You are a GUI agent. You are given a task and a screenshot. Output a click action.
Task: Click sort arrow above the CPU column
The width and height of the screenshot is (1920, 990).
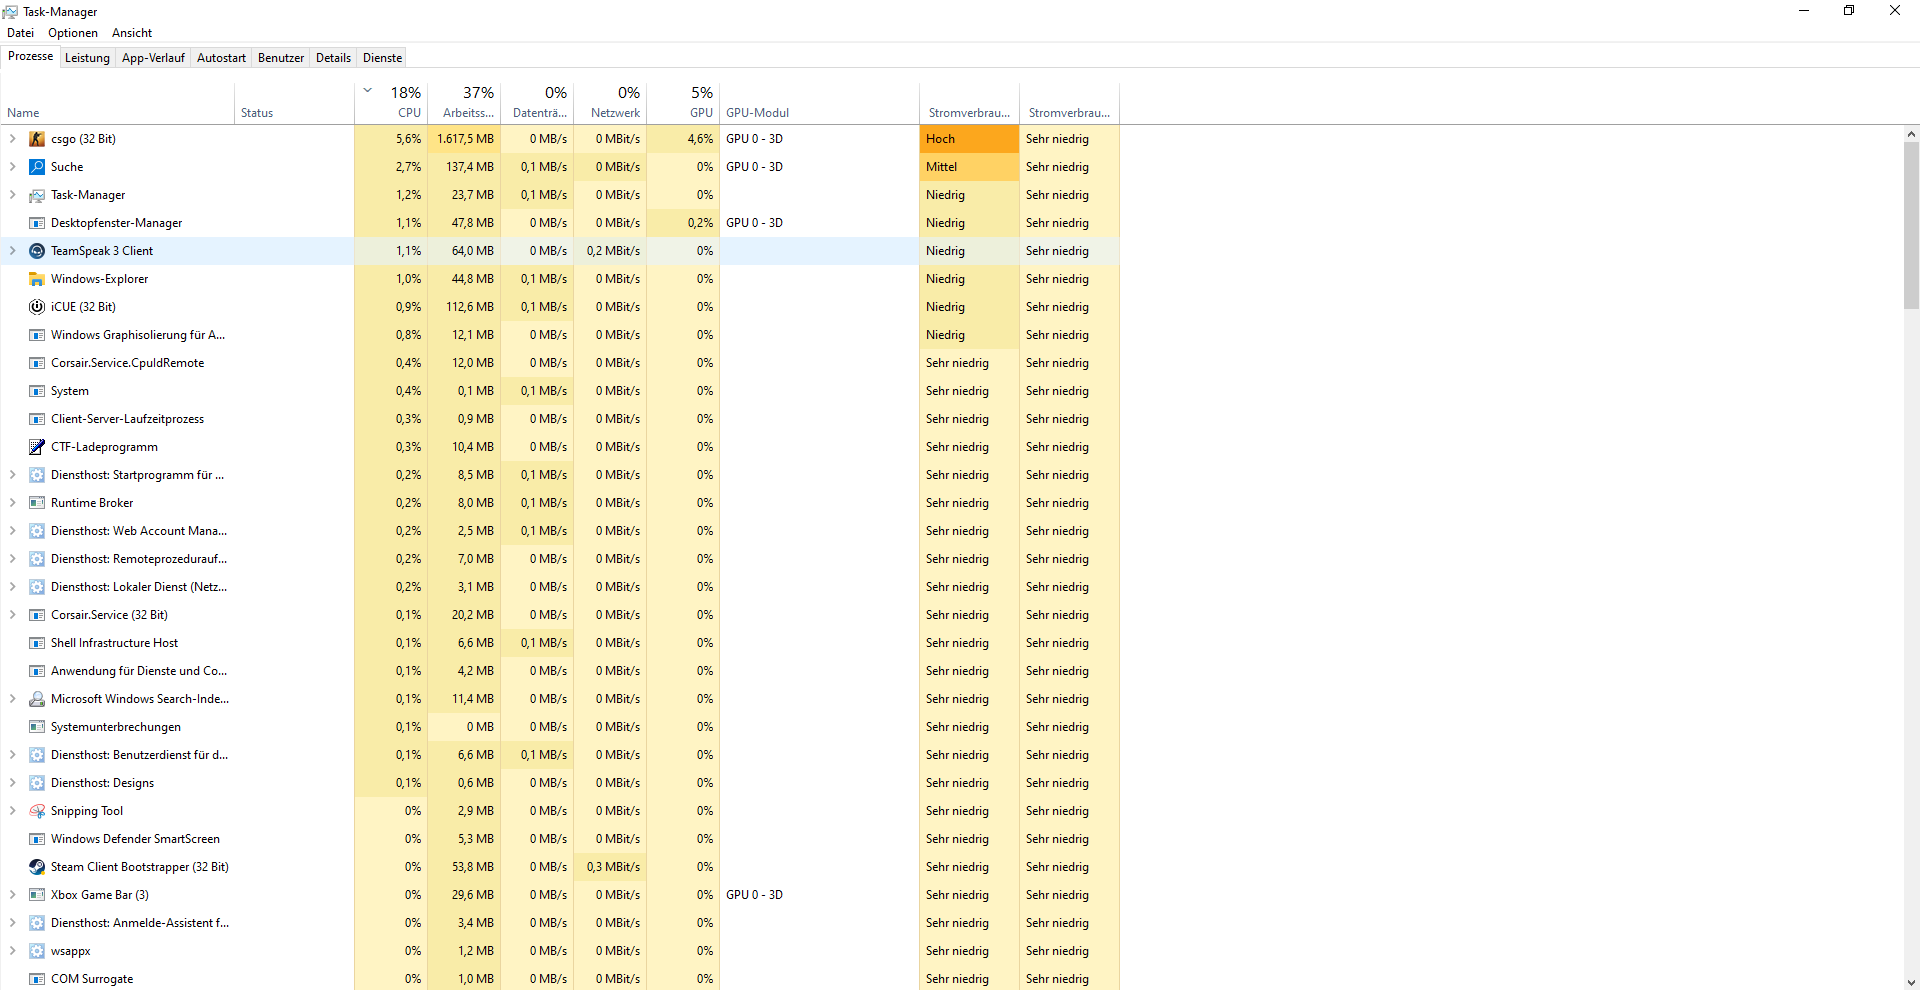pyautogui.click(x=368, y=90)
